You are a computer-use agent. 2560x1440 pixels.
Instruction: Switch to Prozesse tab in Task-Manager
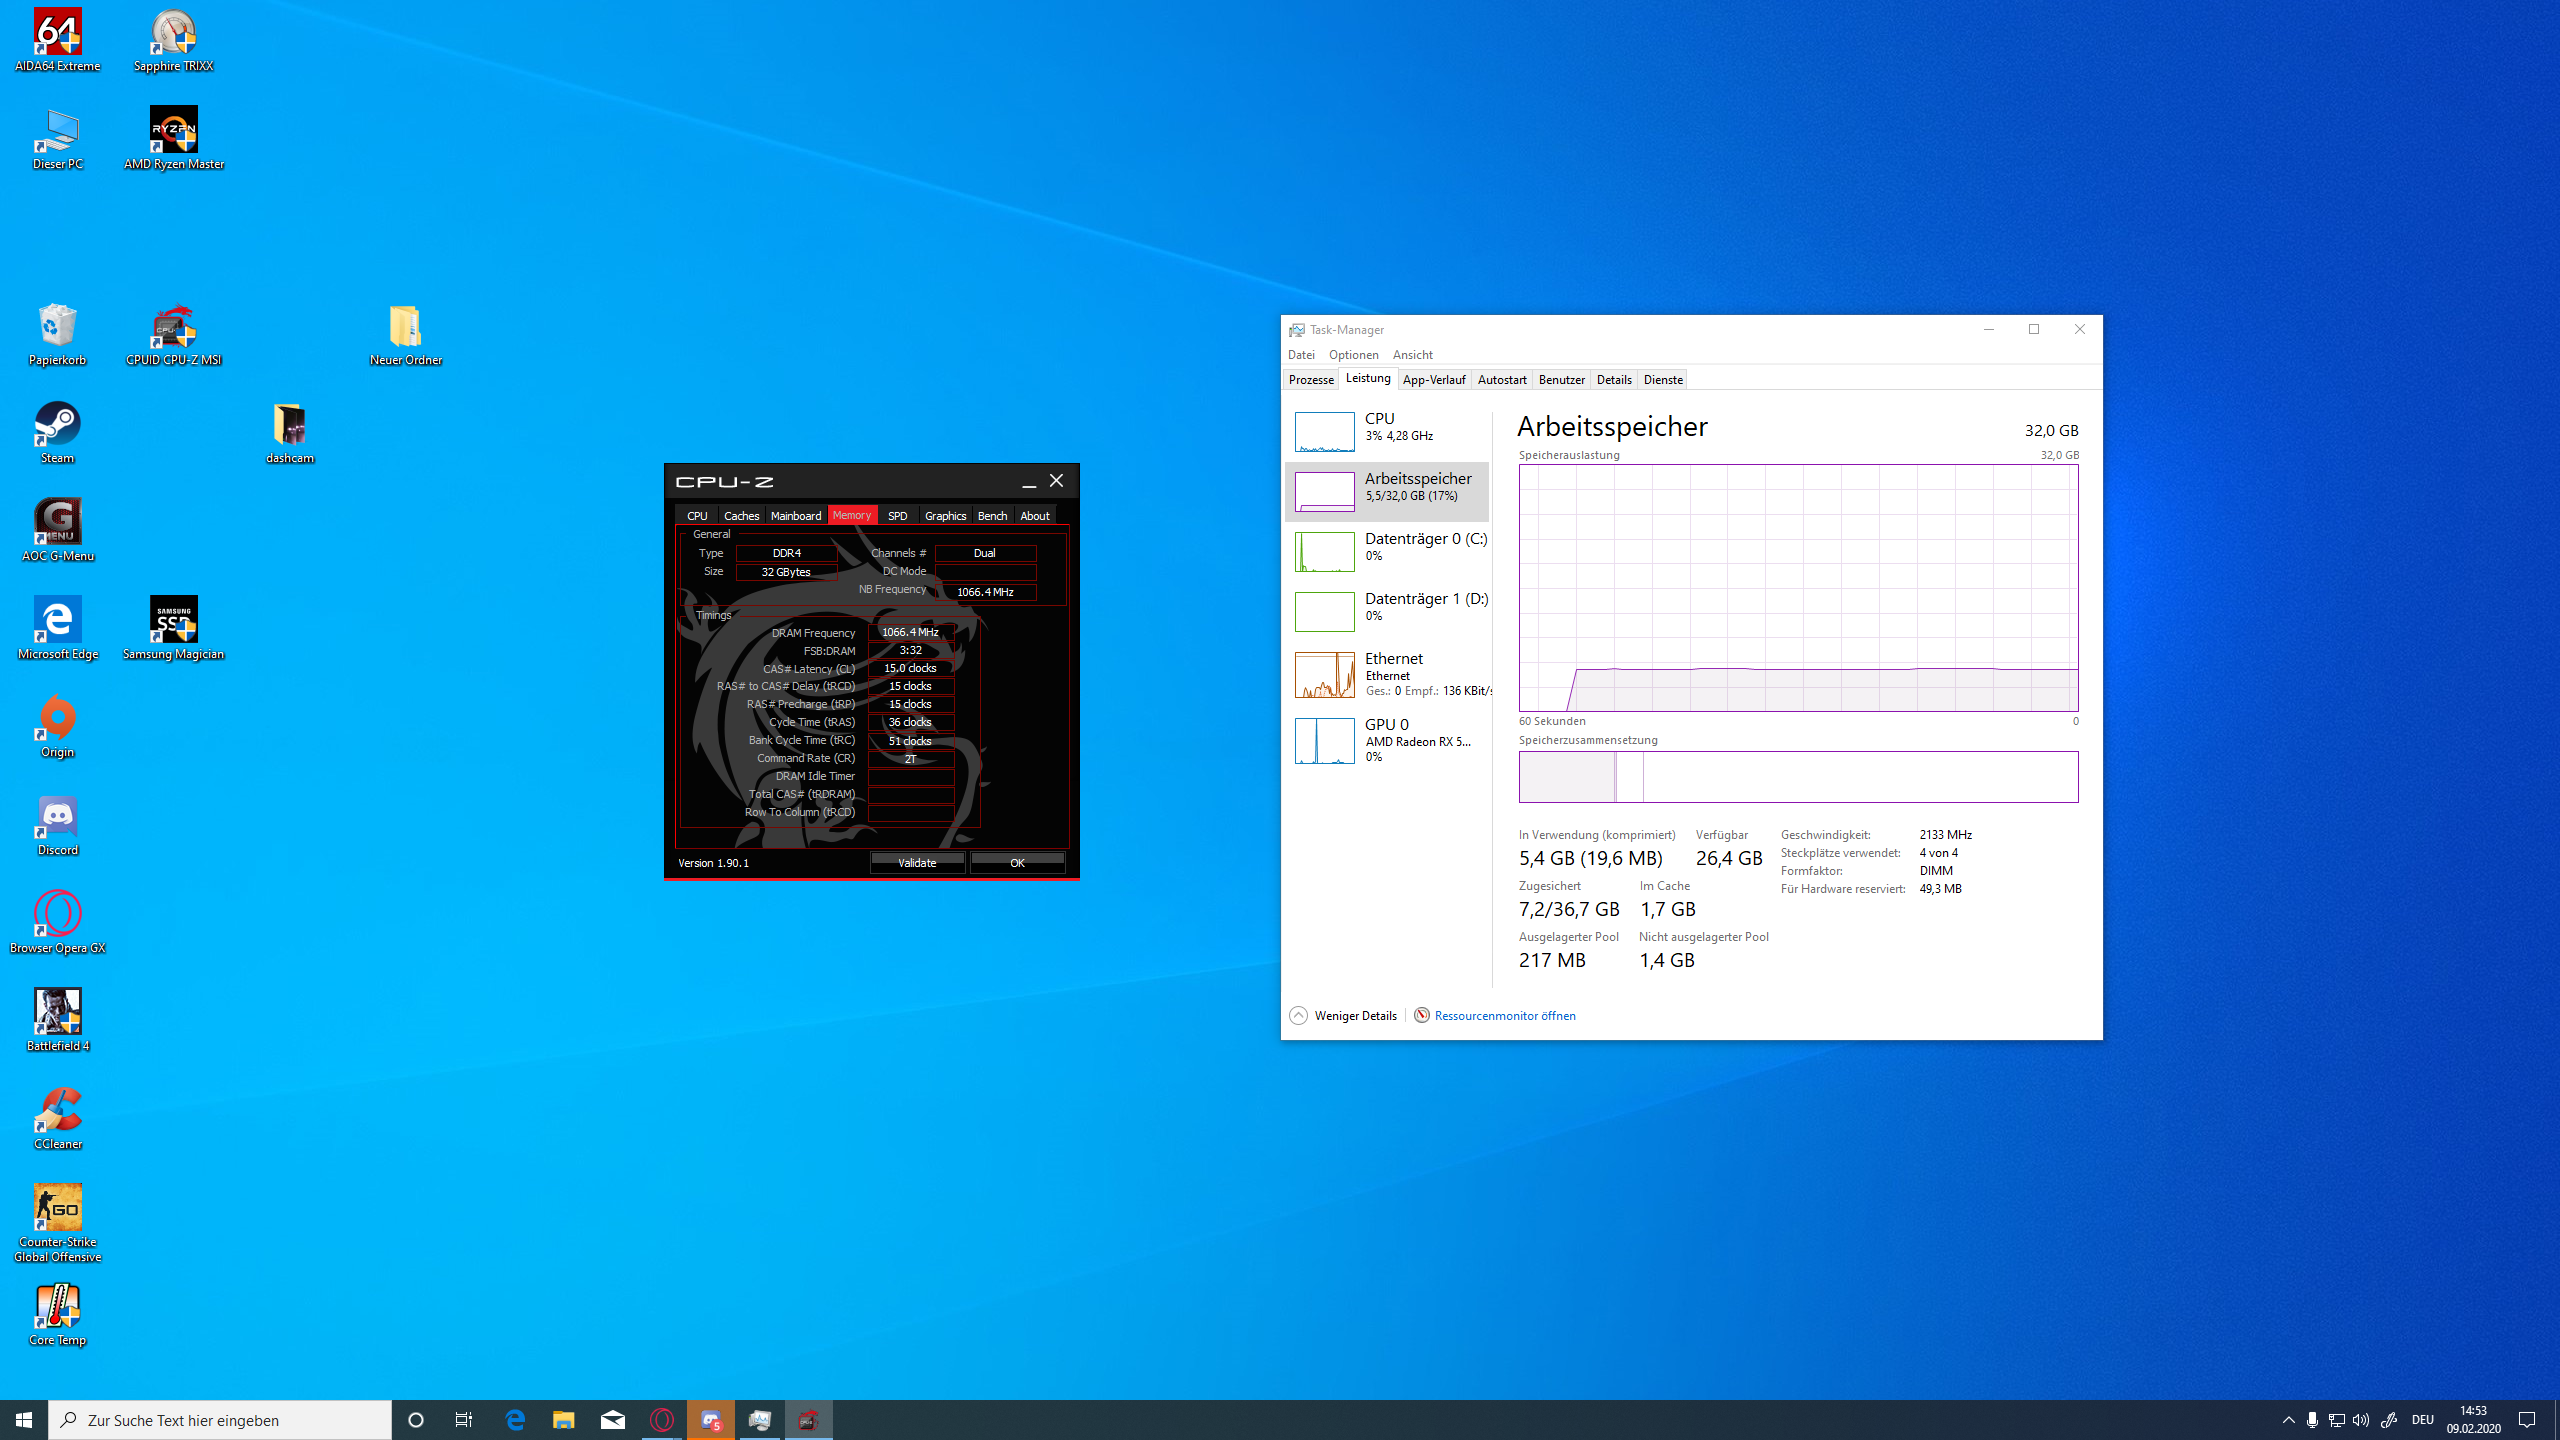1311,380
